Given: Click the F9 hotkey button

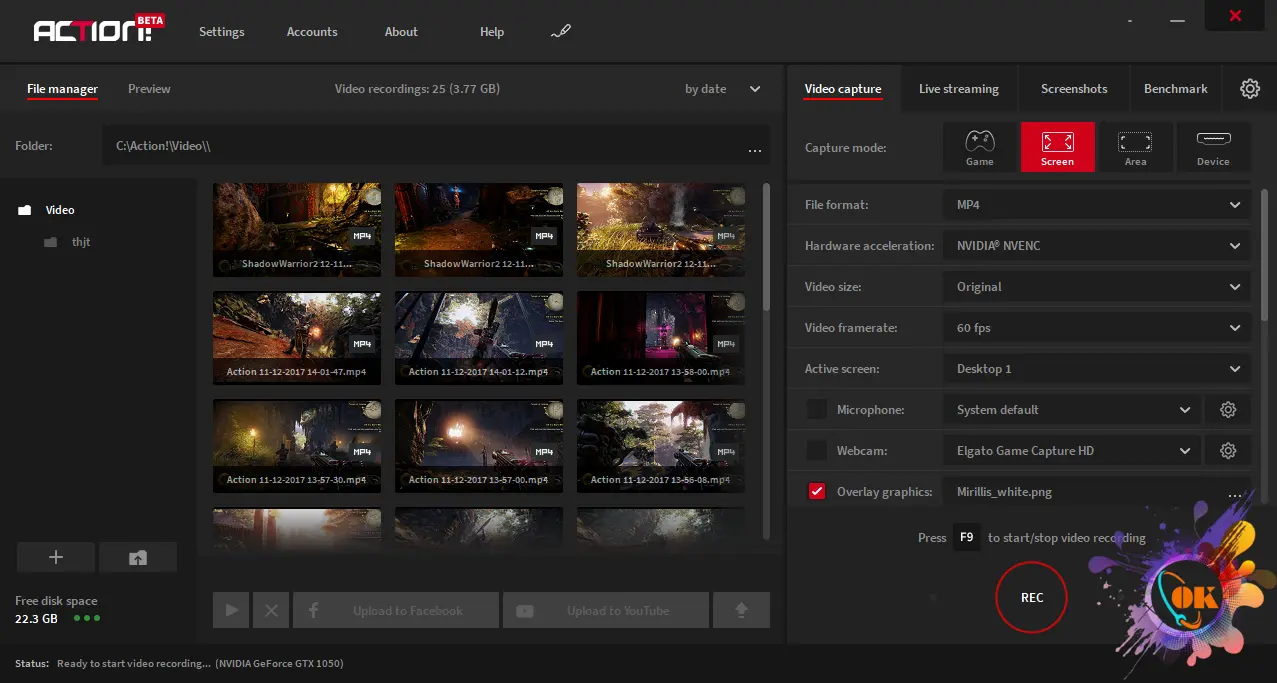Looking at the screenshot, I should point(966,538).
